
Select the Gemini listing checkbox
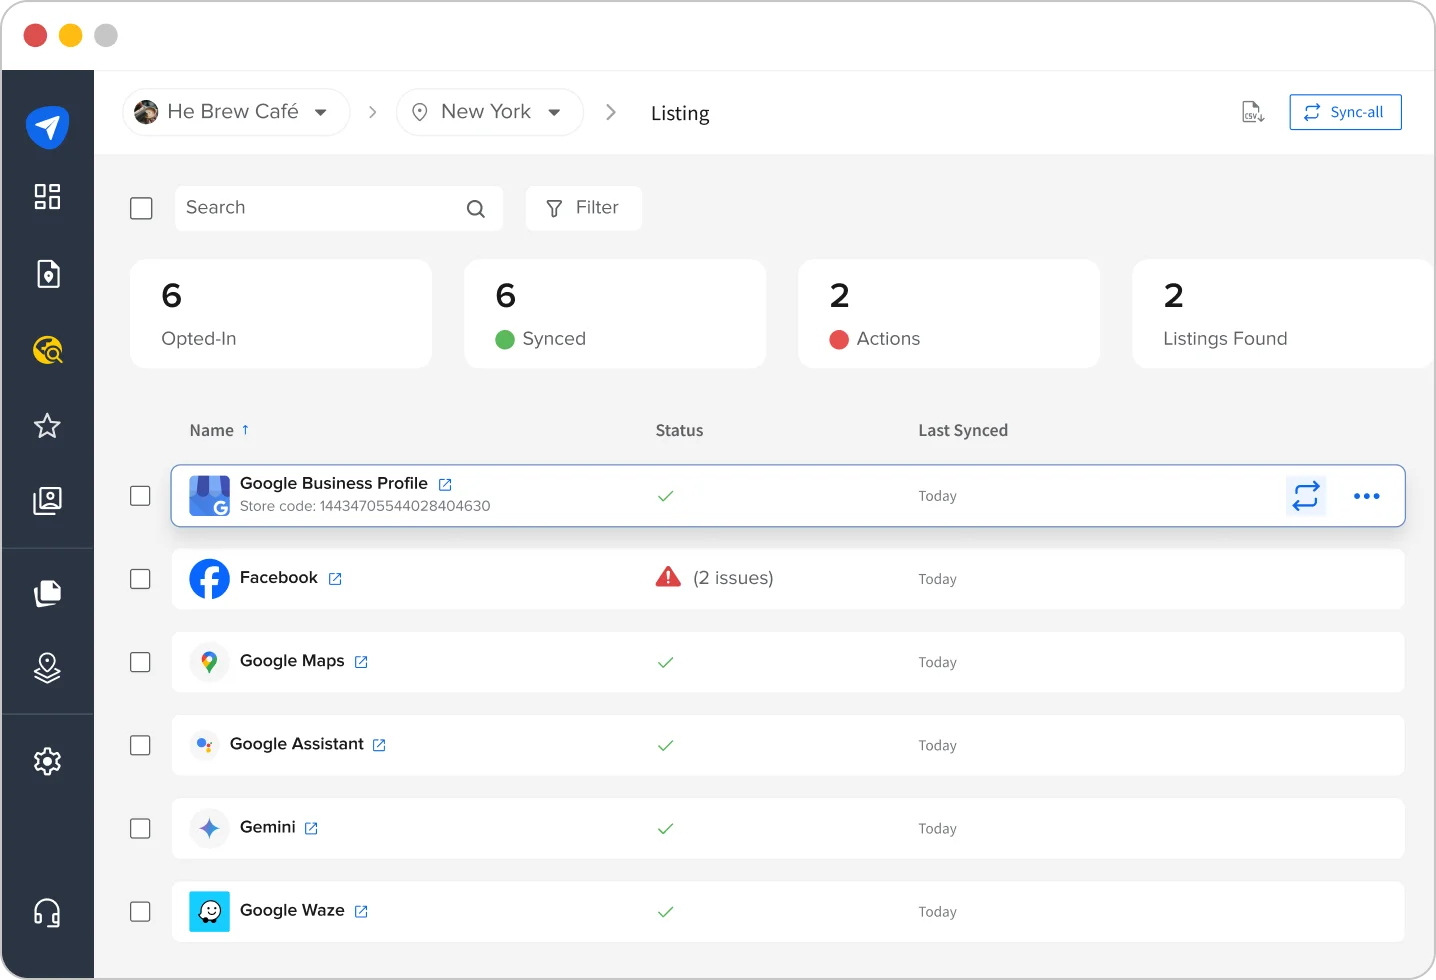coord(140,828)
